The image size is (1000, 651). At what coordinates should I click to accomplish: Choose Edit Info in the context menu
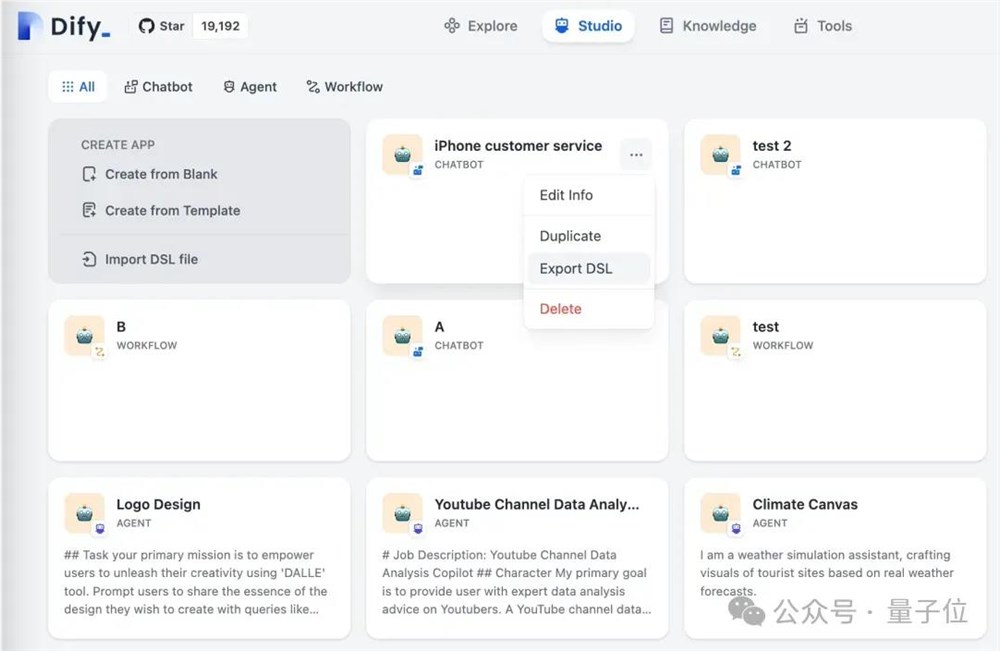click(x=566, y=195)
